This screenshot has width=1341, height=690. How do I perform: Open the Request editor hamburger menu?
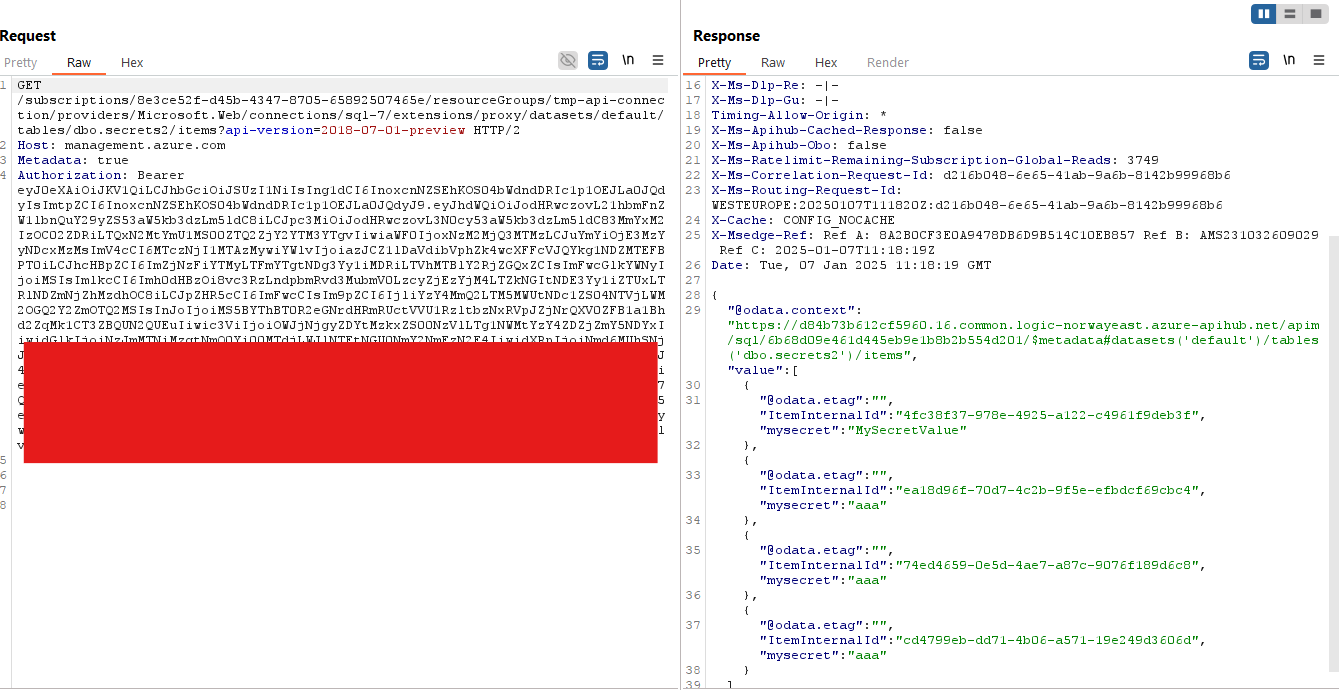pos(658,60)
